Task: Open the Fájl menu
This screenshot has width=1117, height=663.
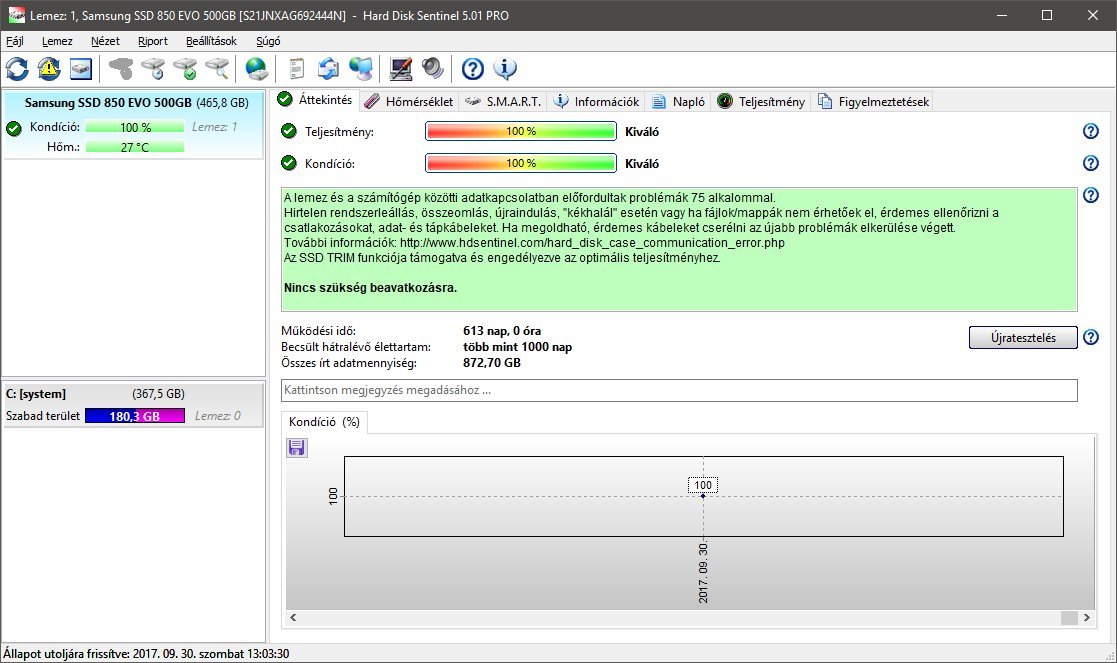Action: [x=15, y=41]
